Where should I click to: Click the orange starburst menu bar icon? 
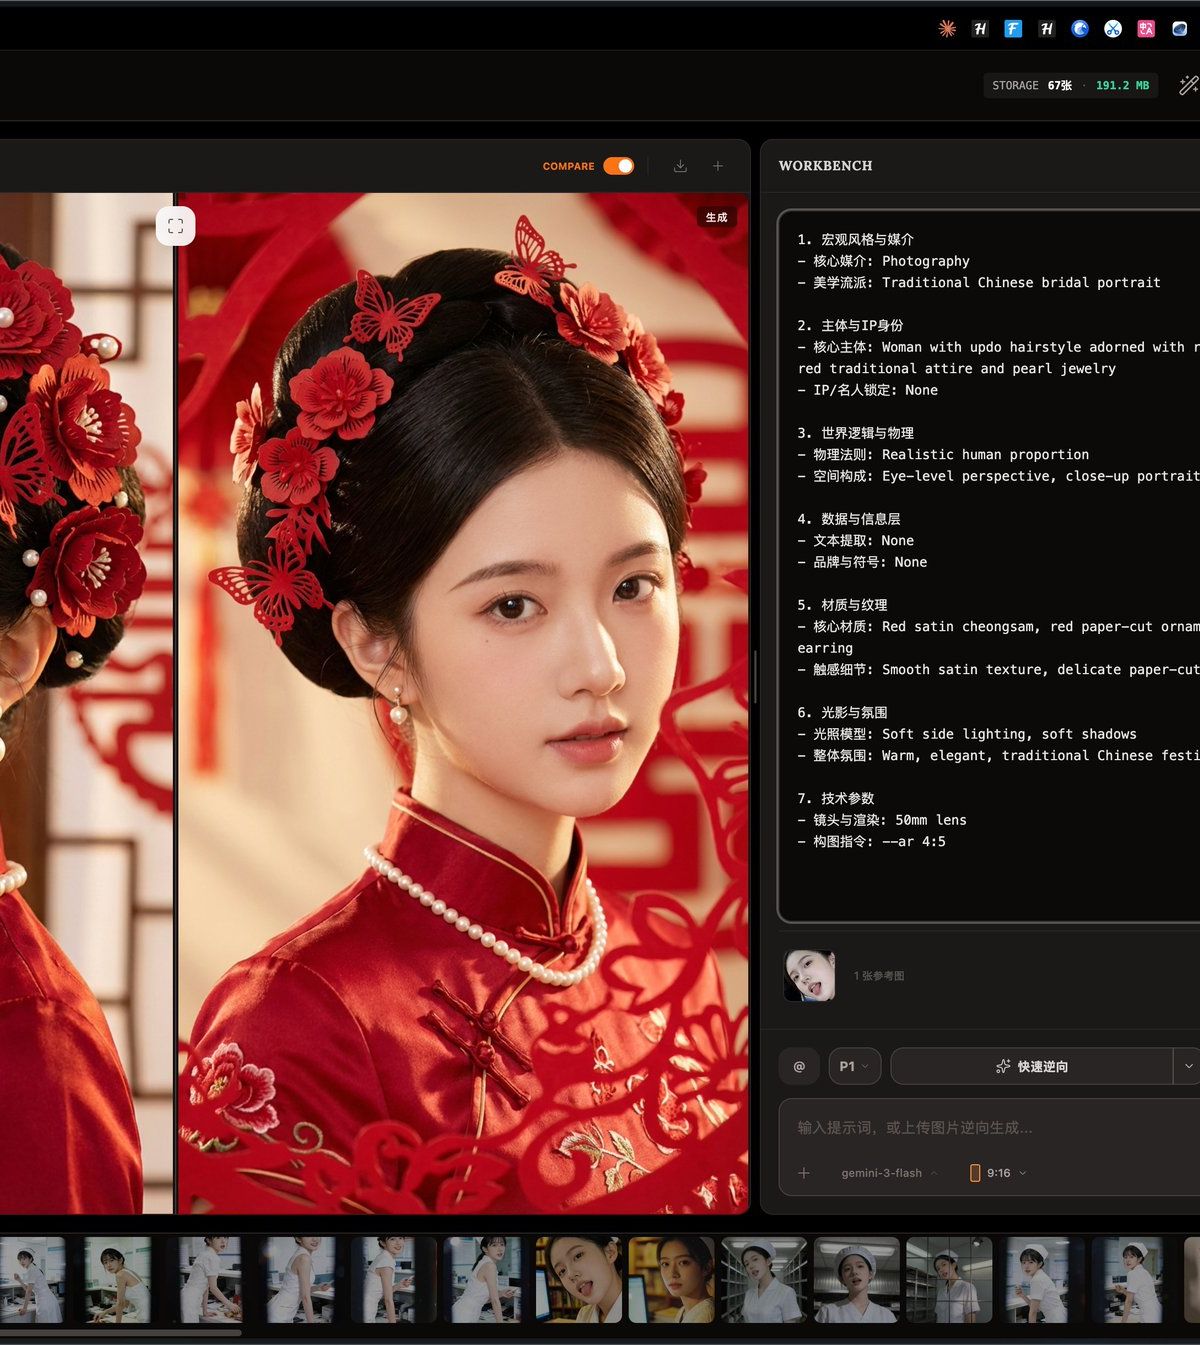coord(947,29)
